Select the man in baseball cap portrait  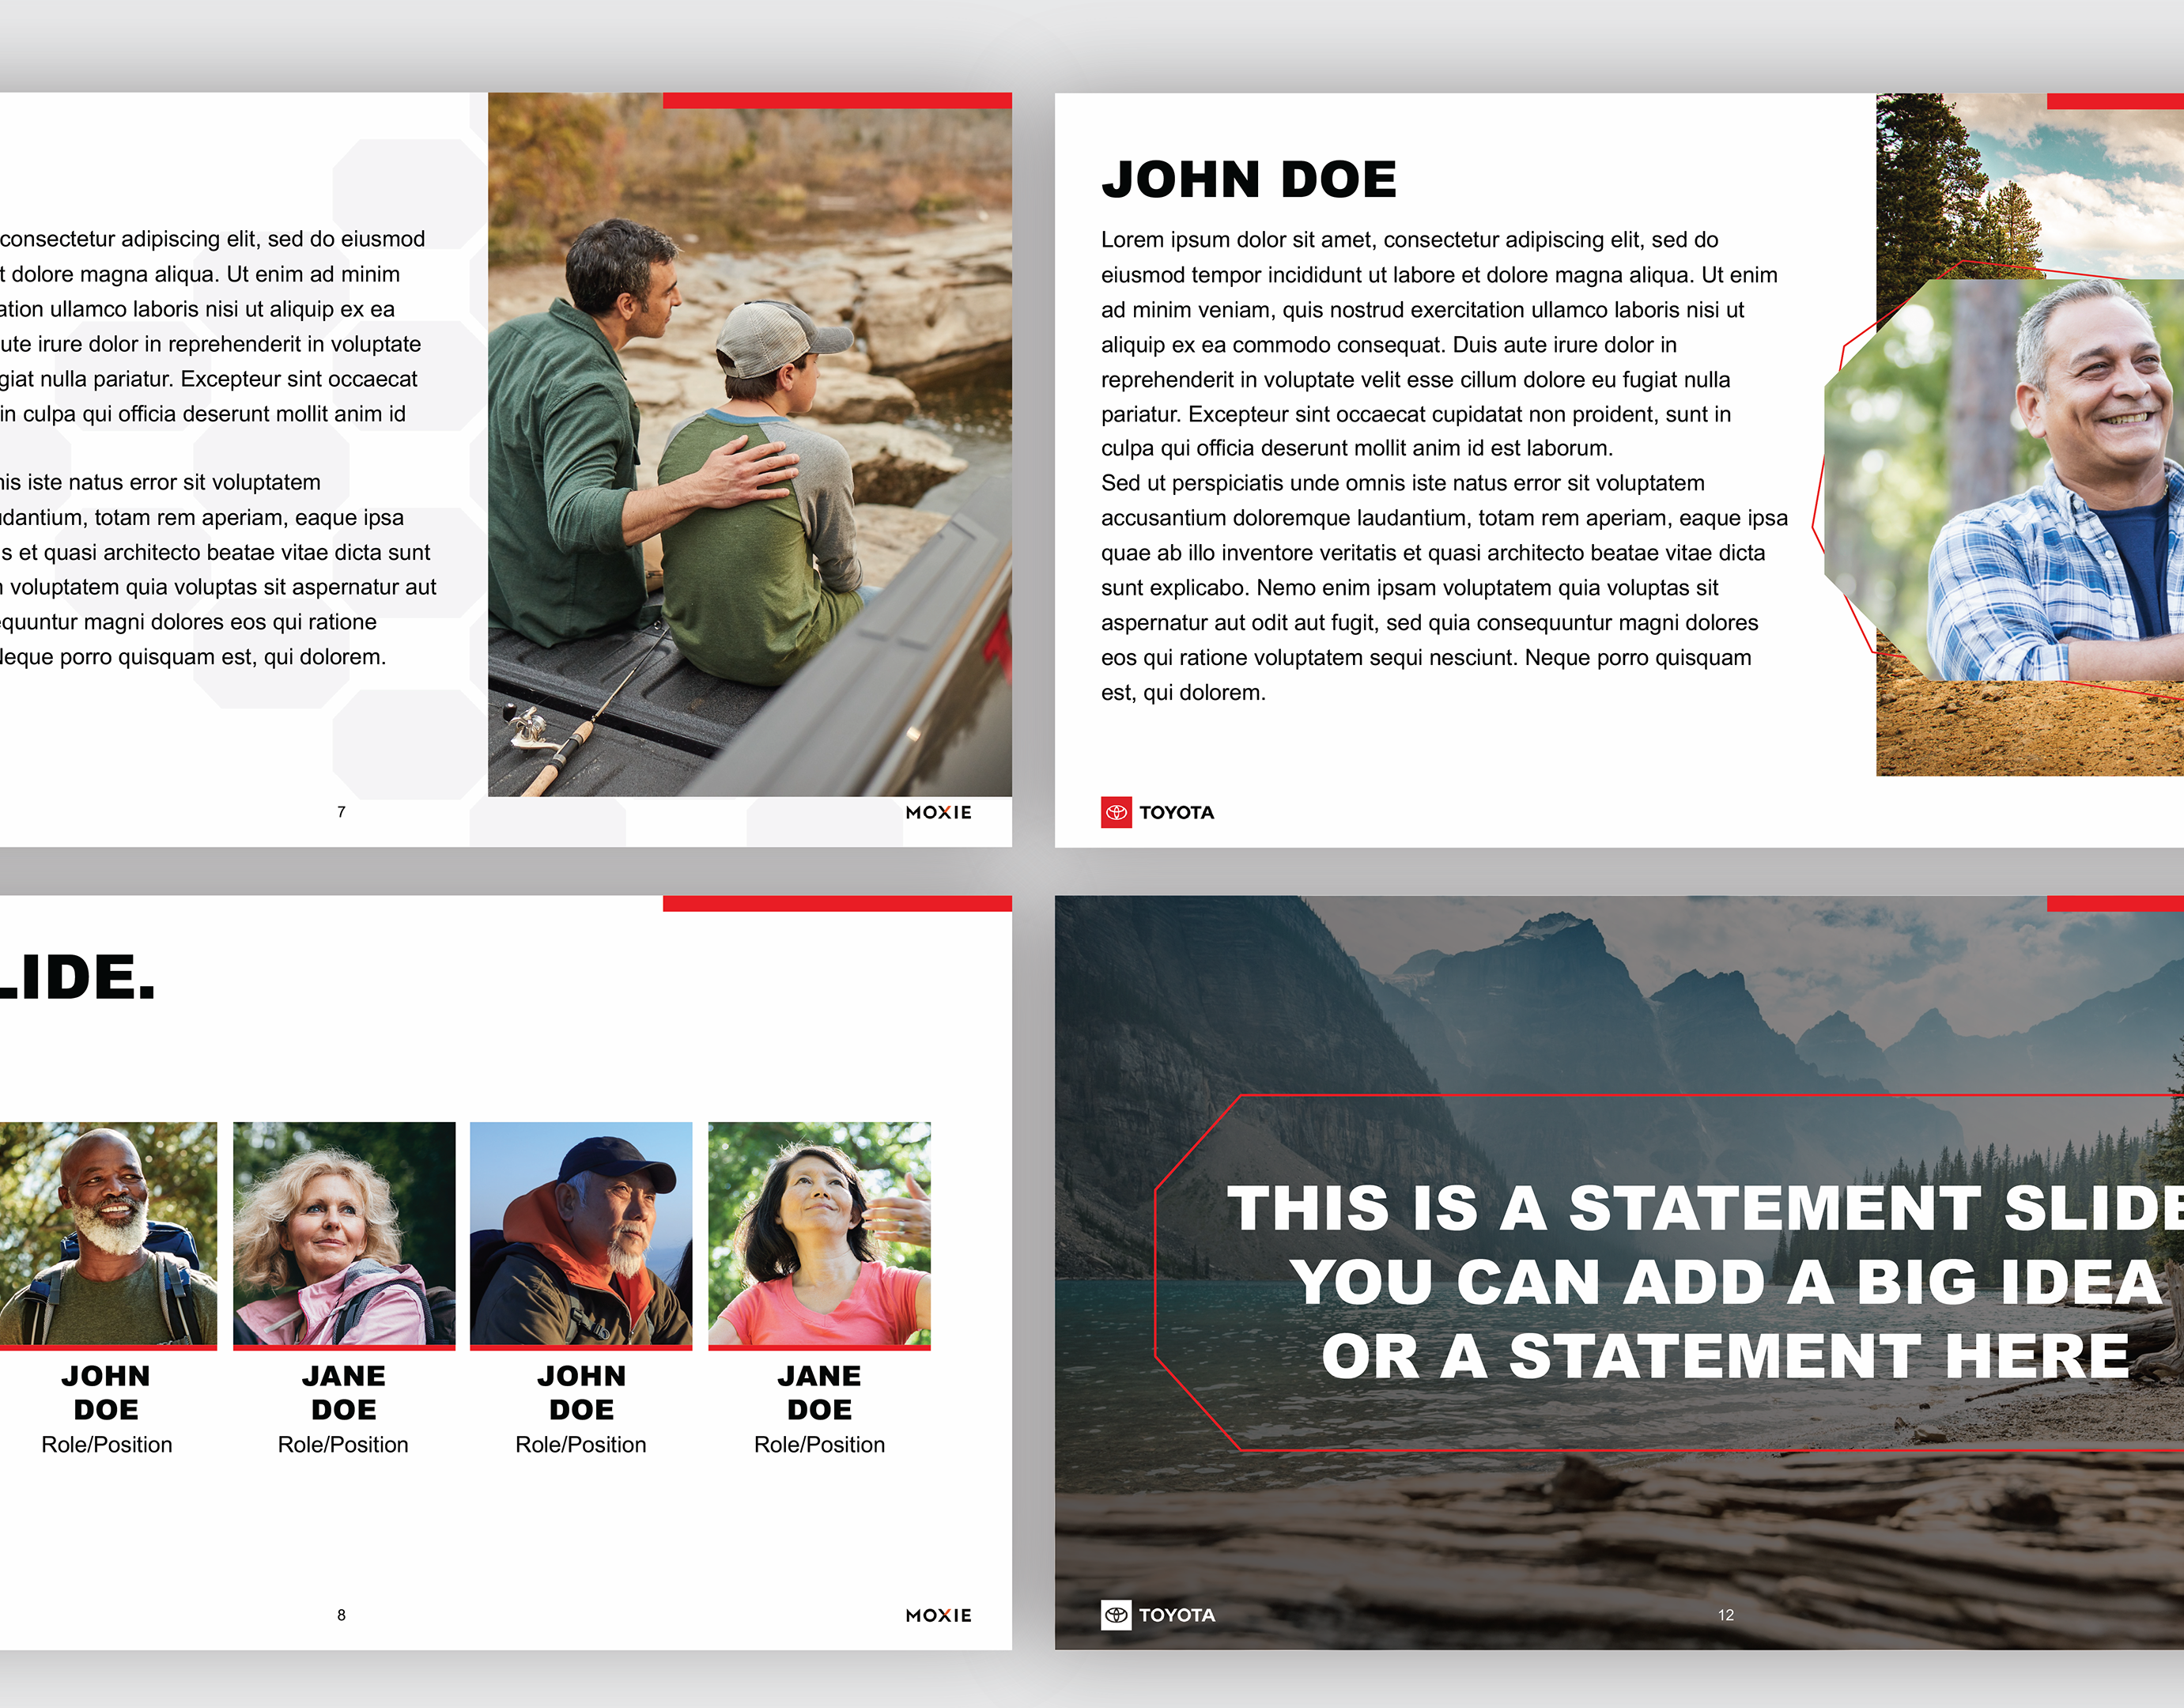coord(581,1233)
